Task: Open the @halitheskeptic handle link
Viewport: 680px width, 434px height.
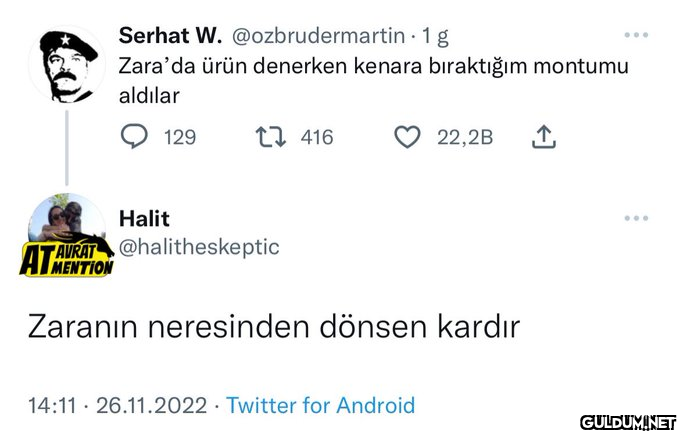Action: coord(199,246)
